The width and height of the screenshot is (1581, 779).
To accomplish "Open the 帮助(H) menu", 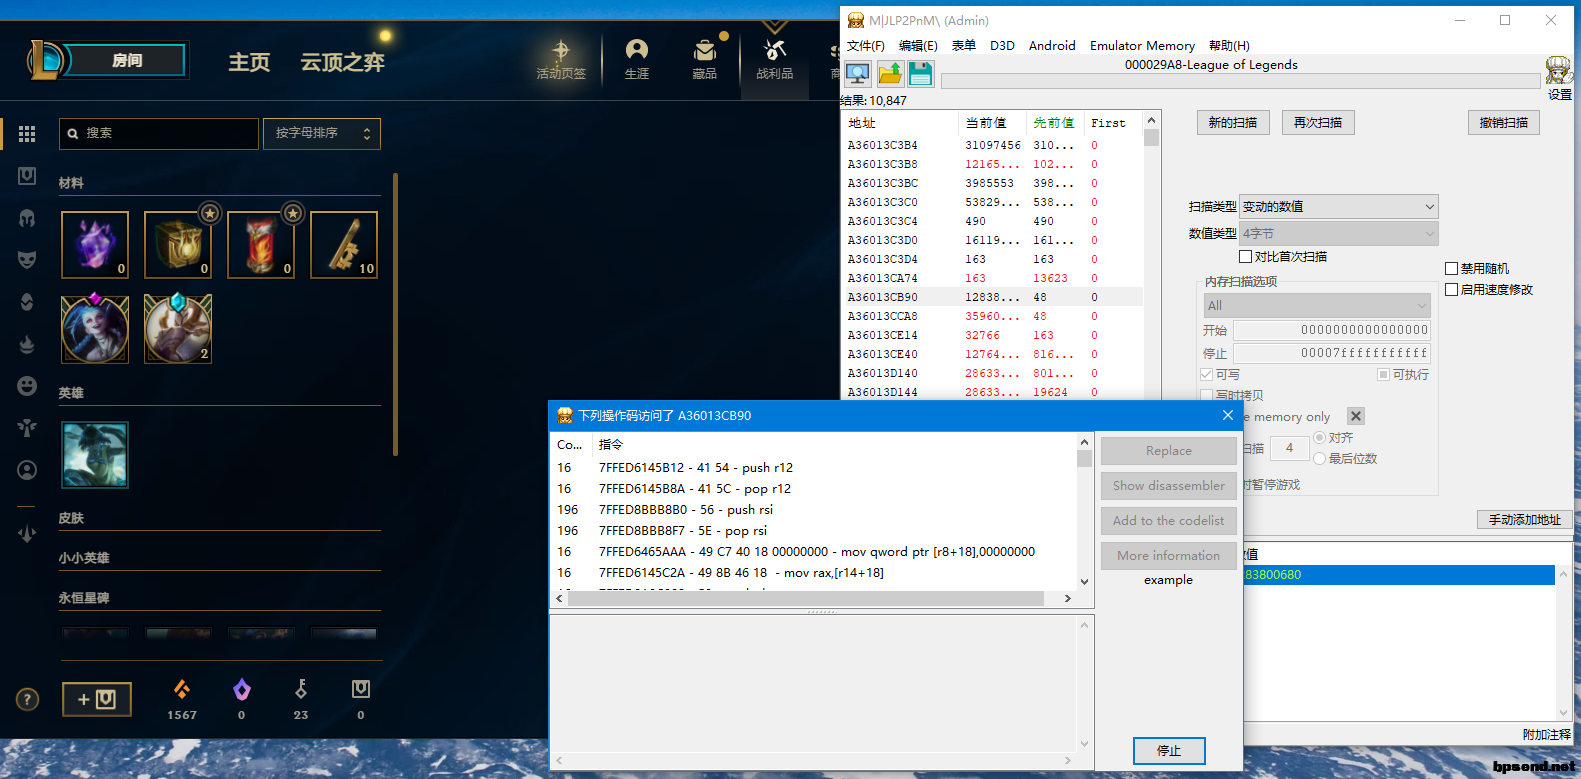I will click(1229, 45).
